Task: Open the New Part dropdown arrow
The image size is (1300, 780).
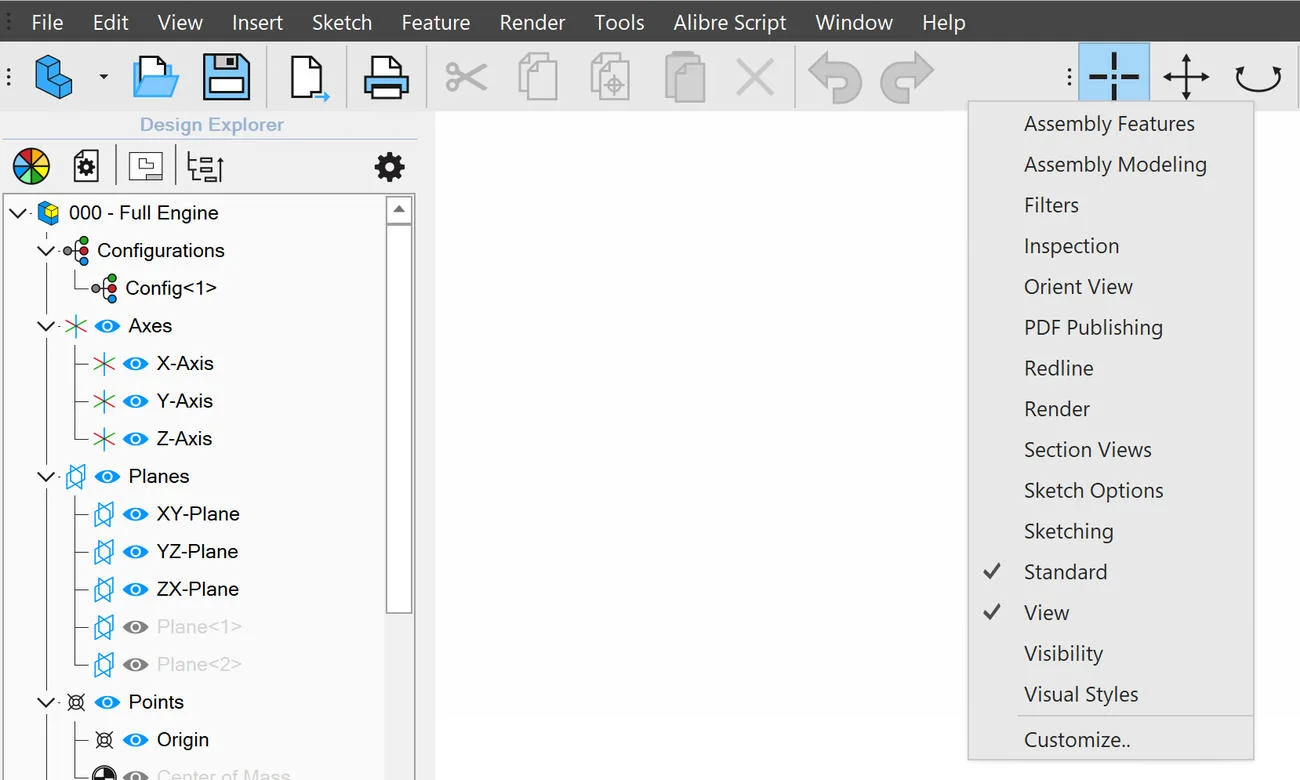Action: [x=103, y=77]
